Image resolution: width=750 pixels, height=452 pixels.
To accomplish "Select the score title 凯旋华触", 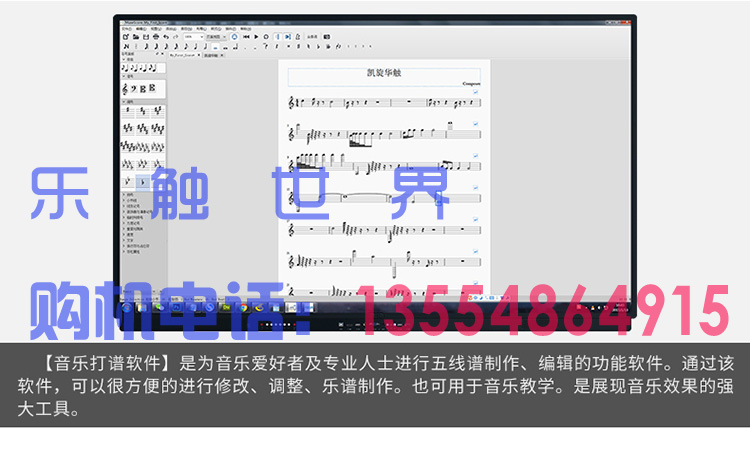I will coord(384,73).
